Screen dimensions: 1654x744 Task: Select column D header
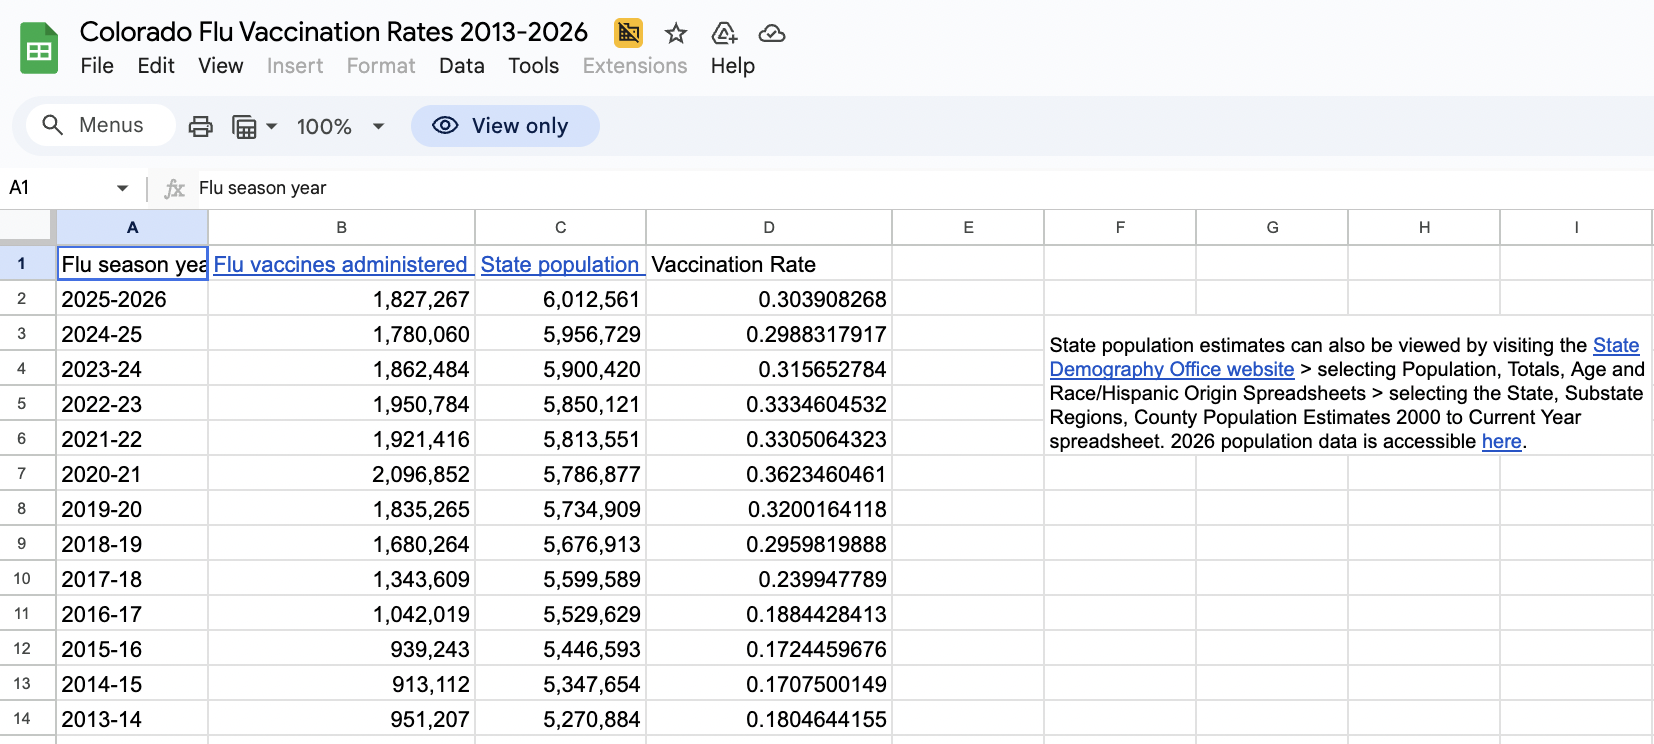click(x=768, y=227)
